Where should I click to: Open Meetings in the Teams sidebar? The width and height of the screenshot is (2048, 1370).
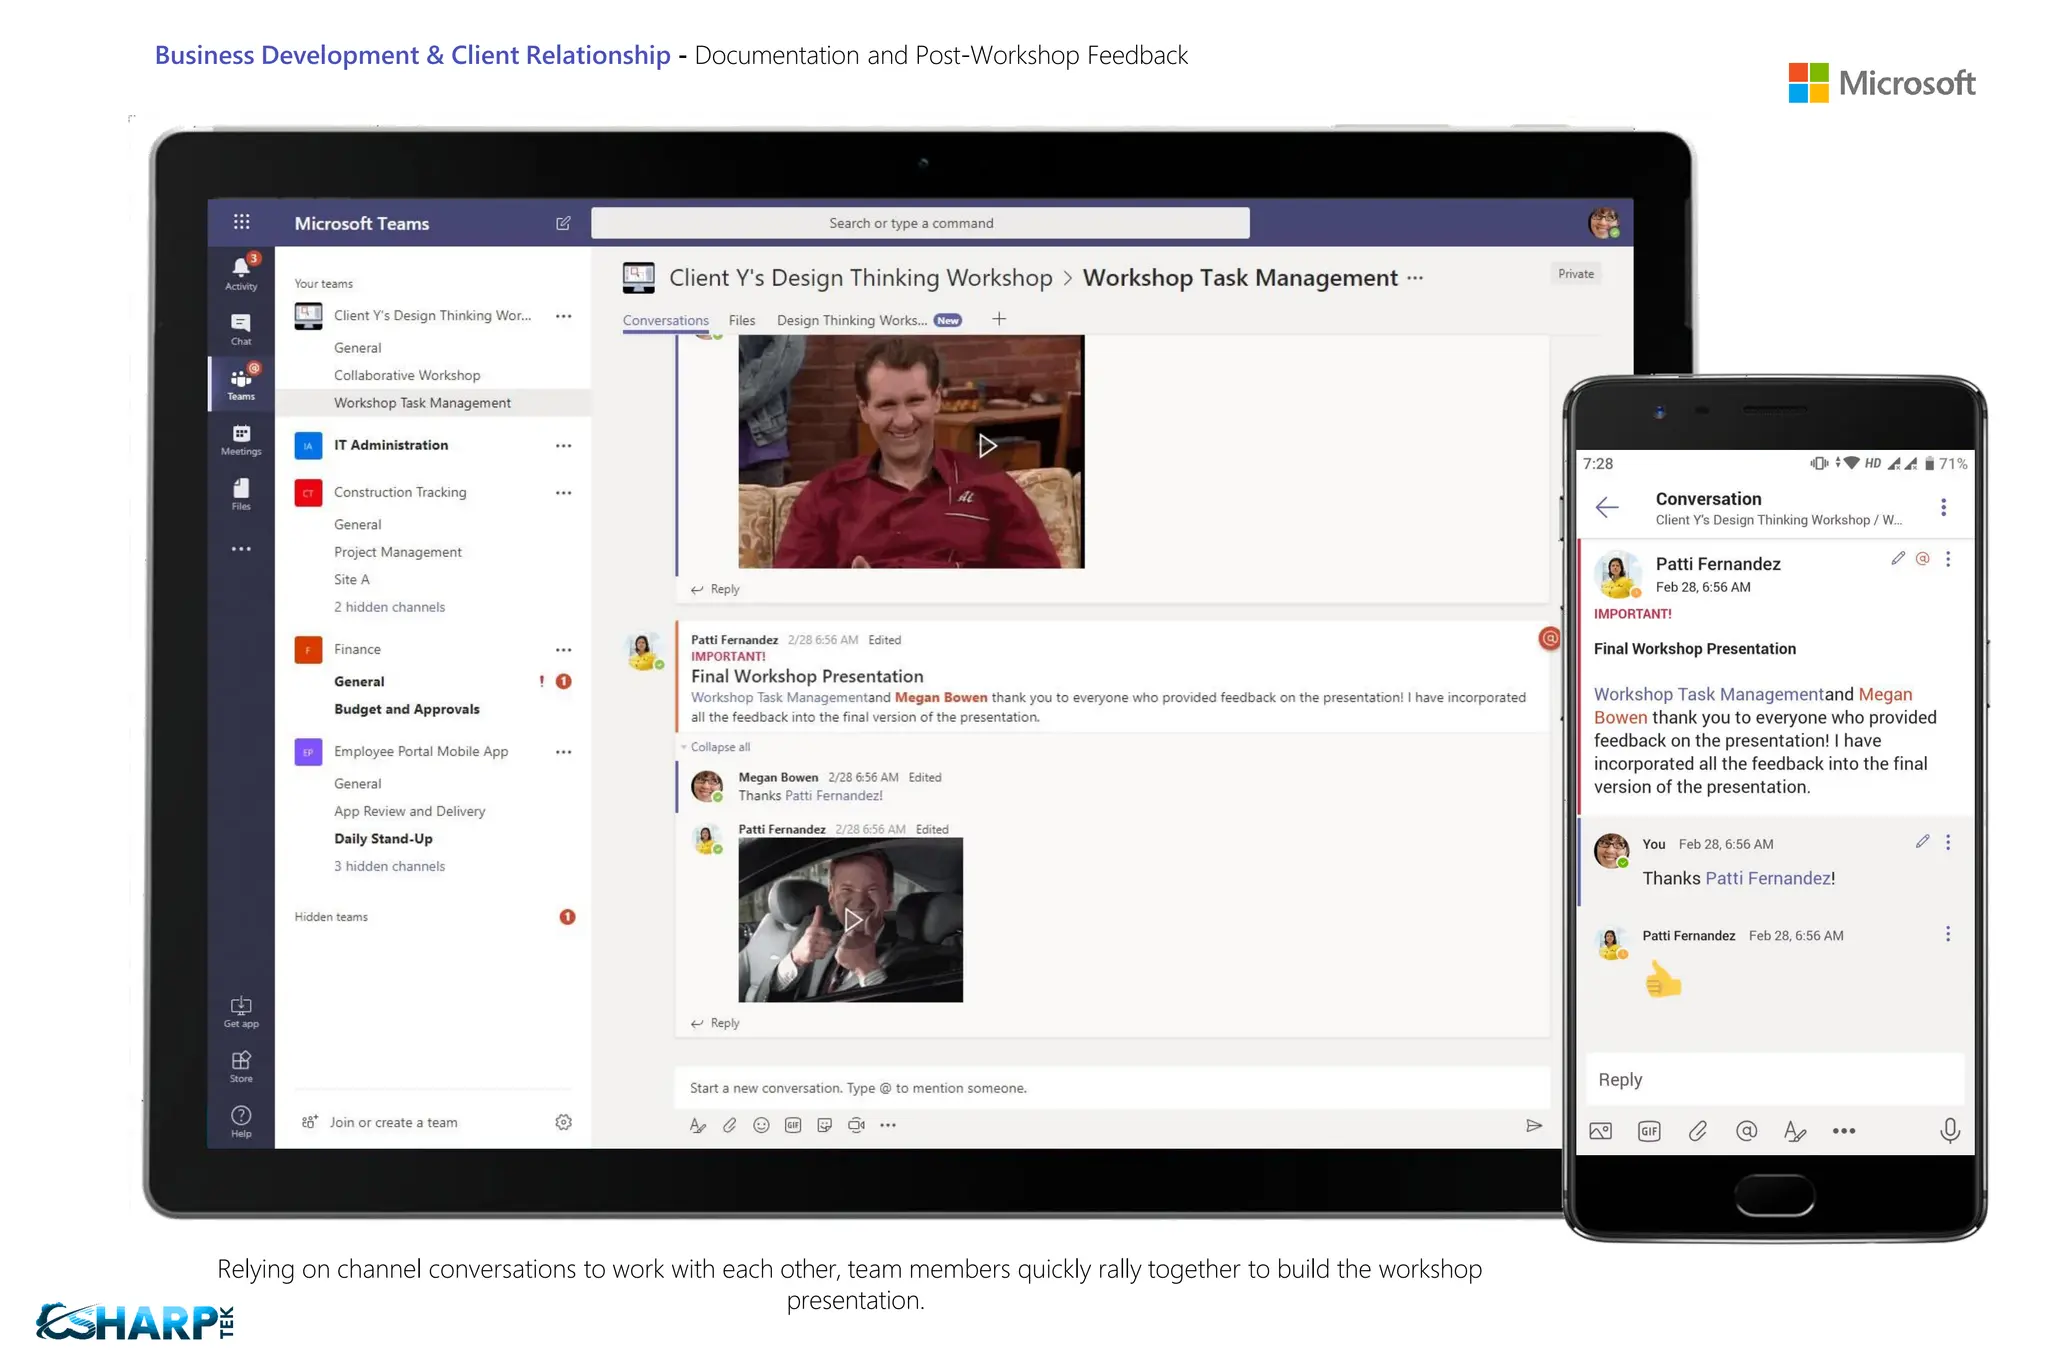point(241,439)
